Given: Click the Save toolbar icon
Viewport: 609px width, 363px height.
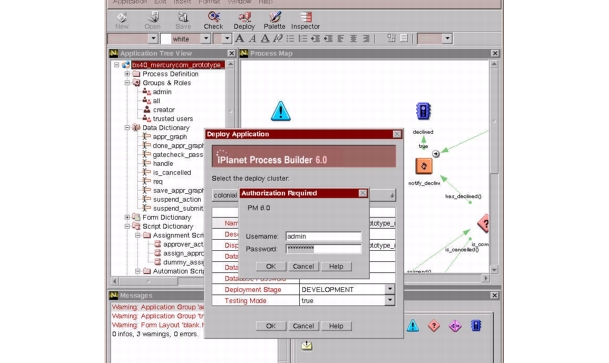Looking at the screenshot, I should click(183, 21).
